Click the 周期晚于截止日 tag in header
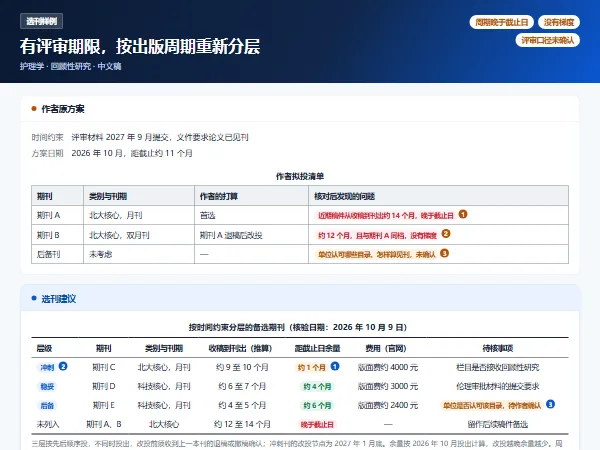Screen dimensions: 600x450 (x=501, y=22)
